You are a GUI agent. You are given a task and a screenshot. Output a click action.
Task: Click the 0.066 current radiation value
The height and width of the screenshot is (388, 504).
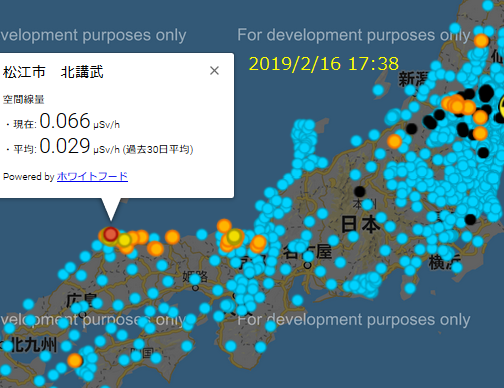click(x=65, y=121)
